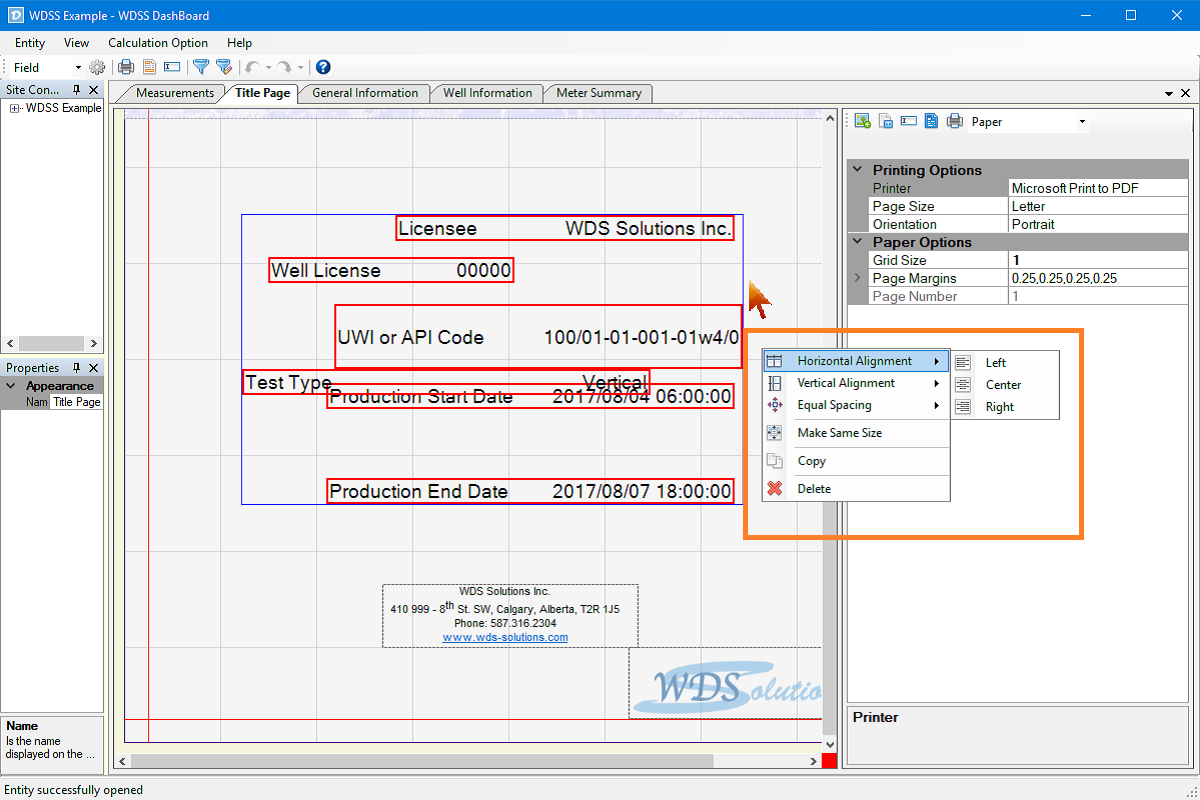Expand the Page Margins property
Viewport: 1200px width, 800px height.
coord(857,278)
